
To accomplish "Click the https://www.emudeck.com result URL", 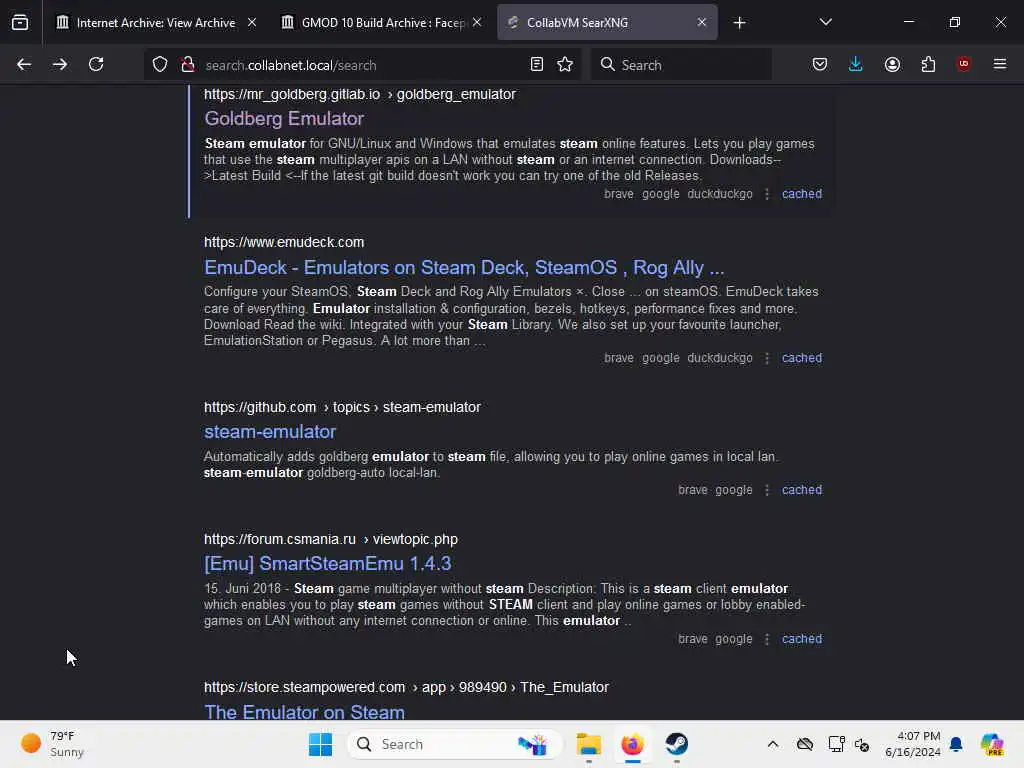I will tap(284, 242).
